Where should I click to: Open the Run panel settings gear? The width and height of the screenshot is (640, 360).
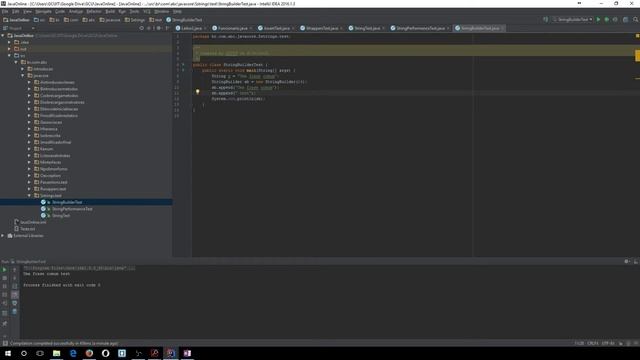pyautogui.click(x=627, y=262)
